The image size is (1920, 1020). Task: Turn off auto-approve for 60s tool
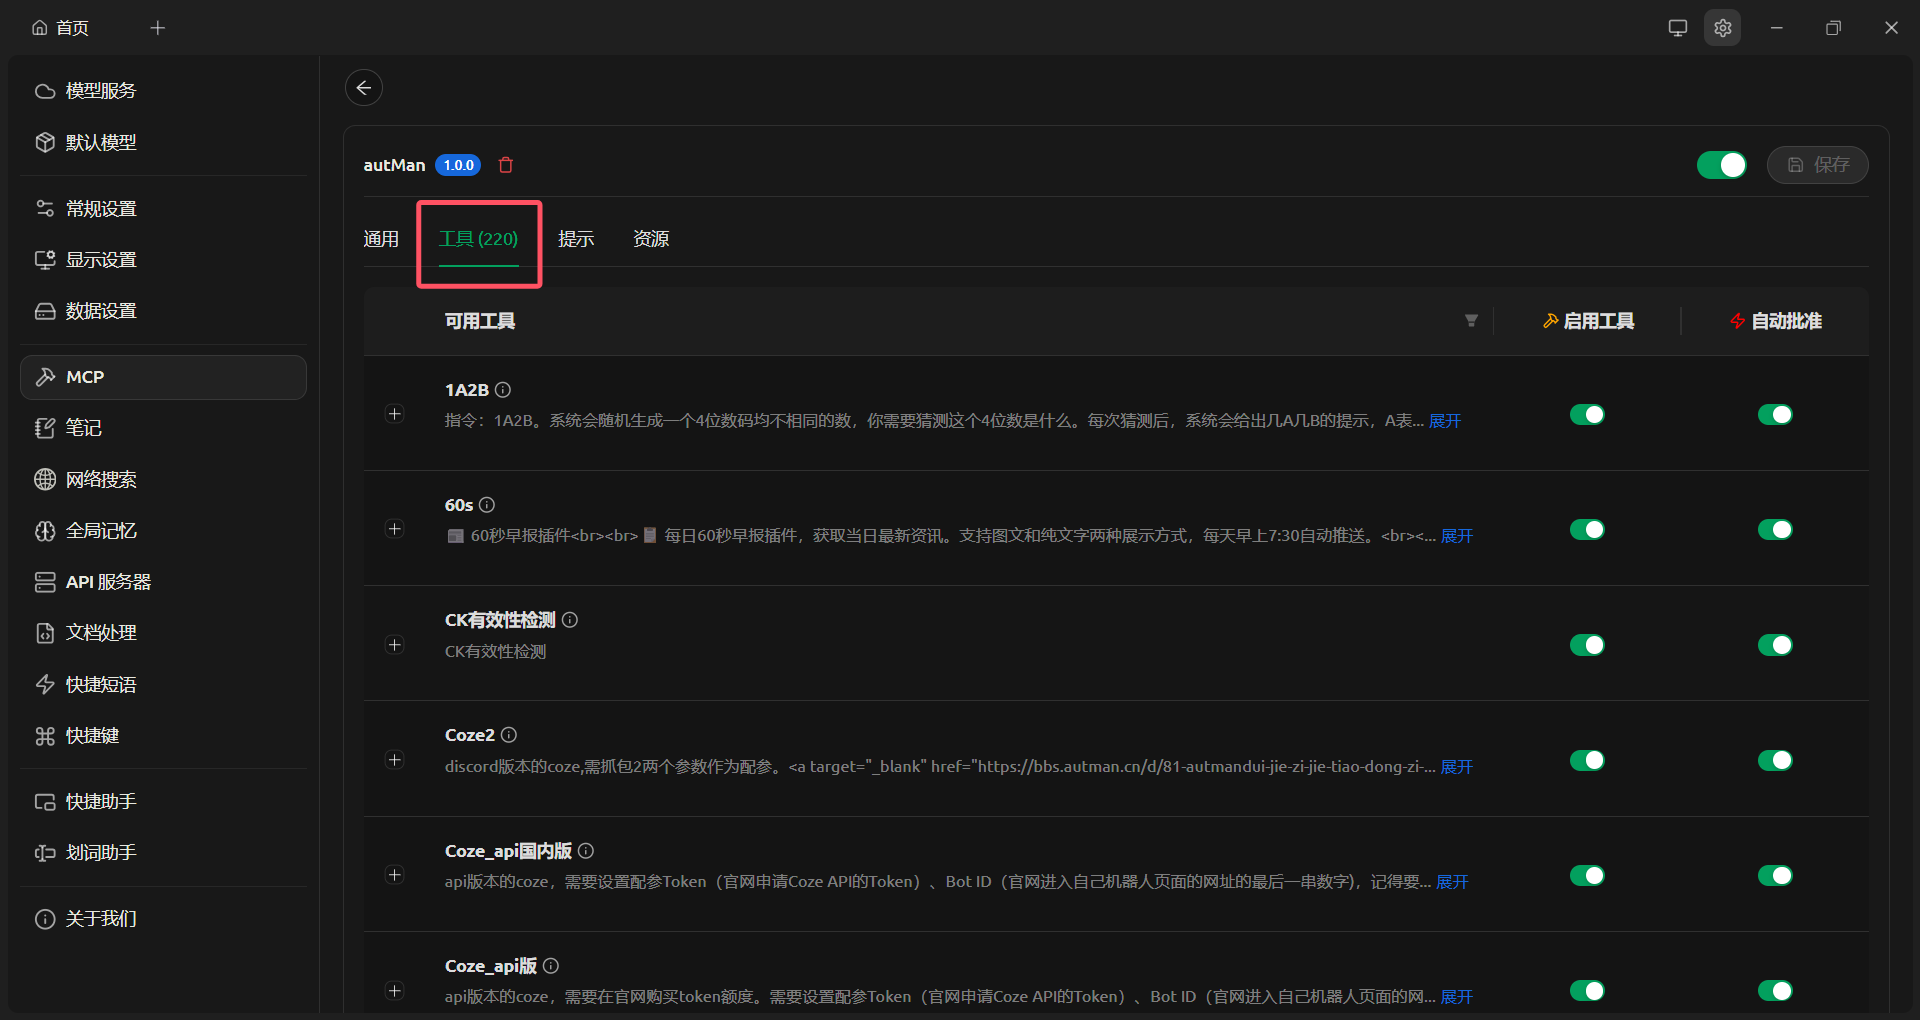[x=1774, y=530]
